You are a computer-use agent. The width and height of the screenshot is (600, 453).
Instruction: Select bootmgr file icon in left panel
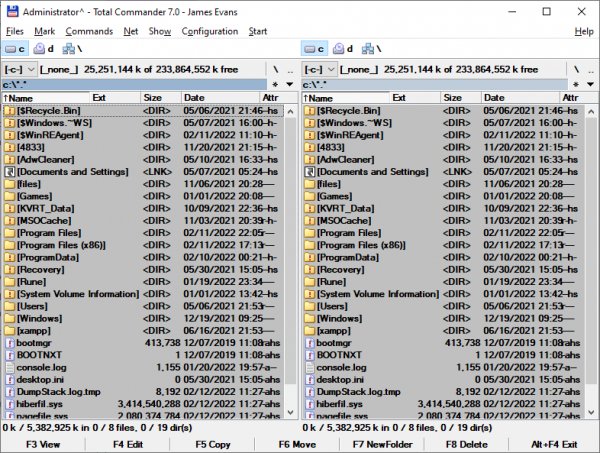click(x=9, y=343)
